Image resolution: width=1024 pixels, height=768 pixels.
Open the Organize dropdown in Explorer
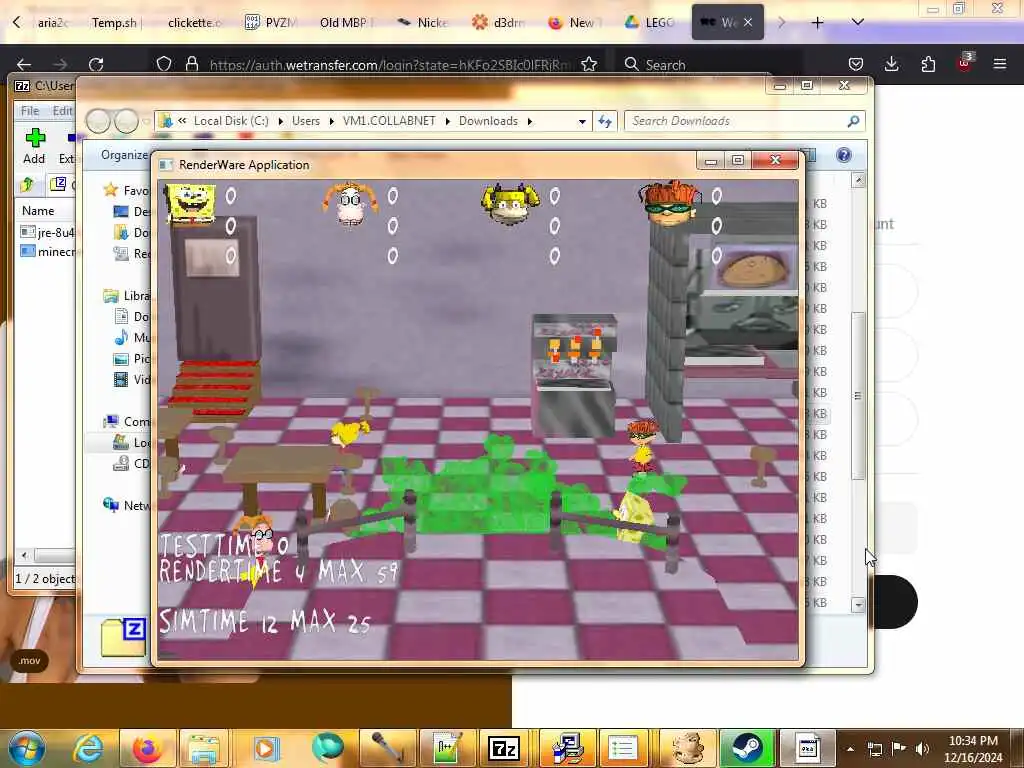point(124,155)
